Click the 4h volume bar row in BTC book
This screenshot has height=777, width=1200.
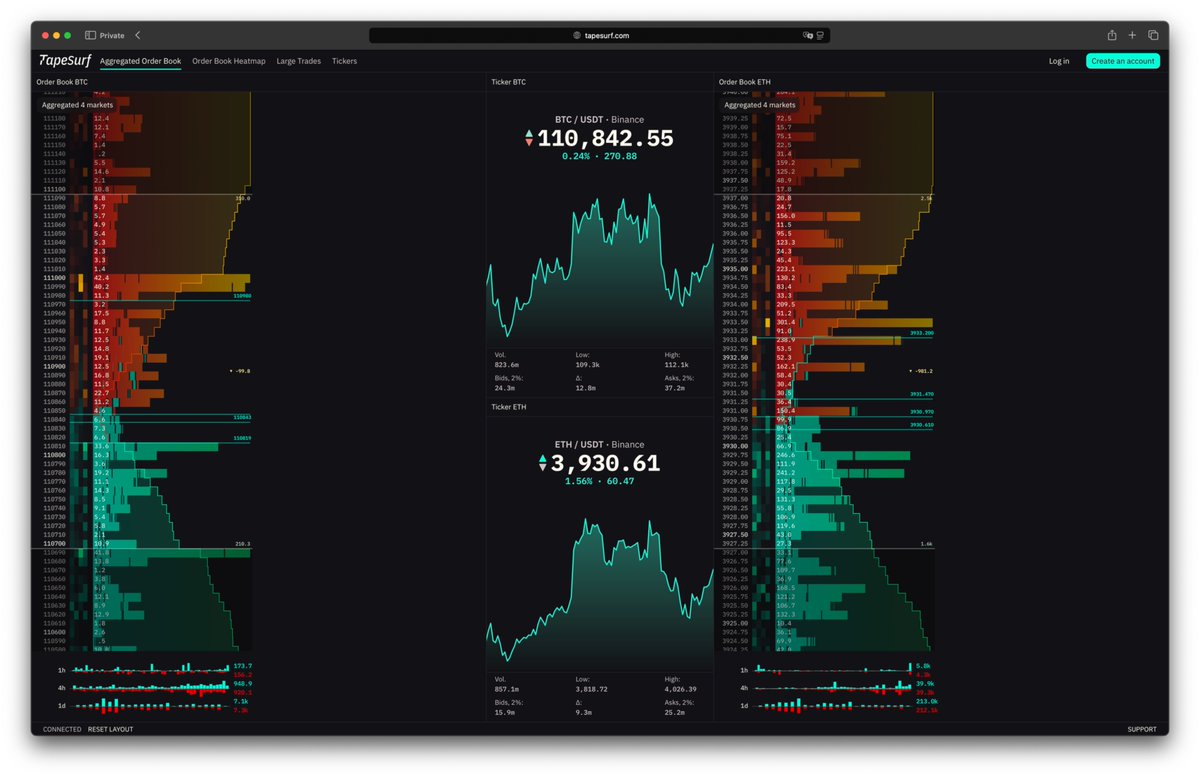[150, 688]
